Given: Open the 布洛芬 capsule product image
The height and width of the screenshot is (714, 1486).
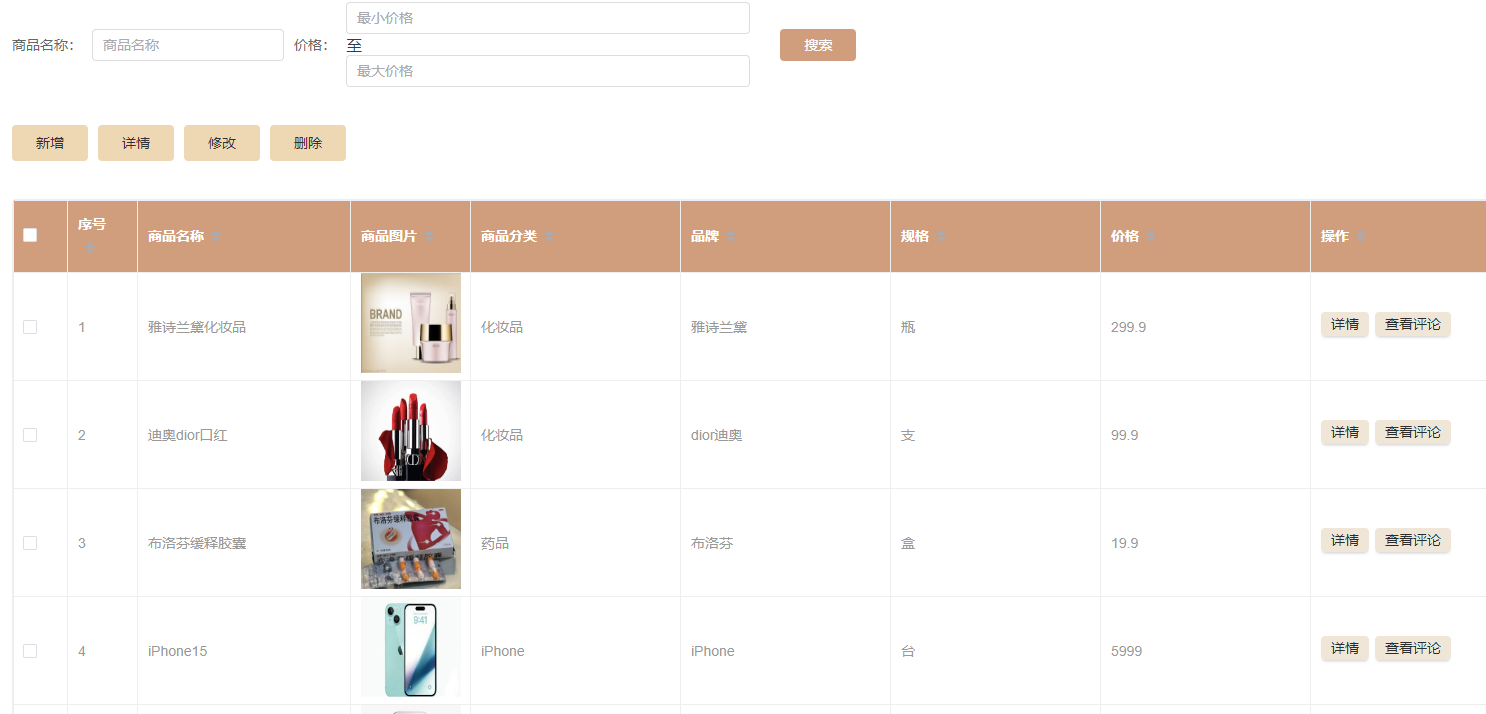Looking at the screenshot, I should coord(411,539).
